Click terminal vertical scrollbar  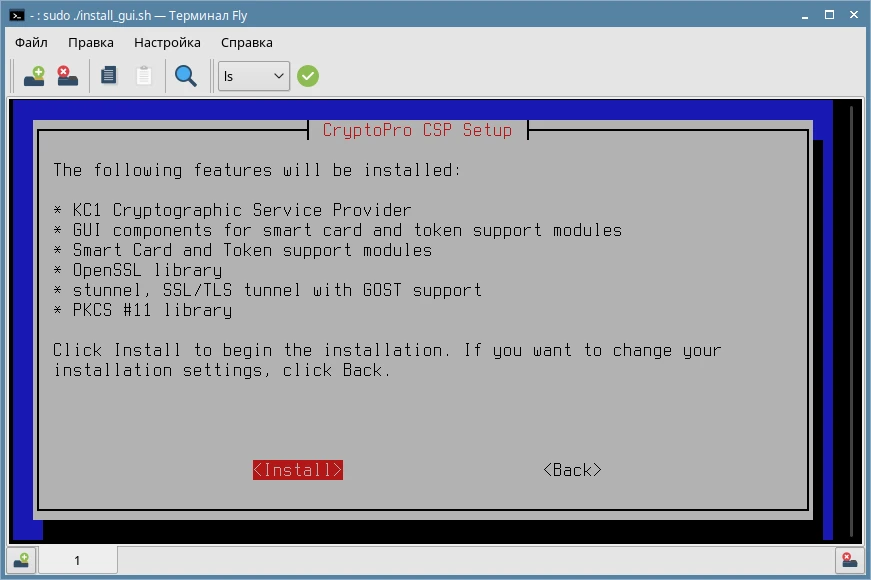(851, 320)
